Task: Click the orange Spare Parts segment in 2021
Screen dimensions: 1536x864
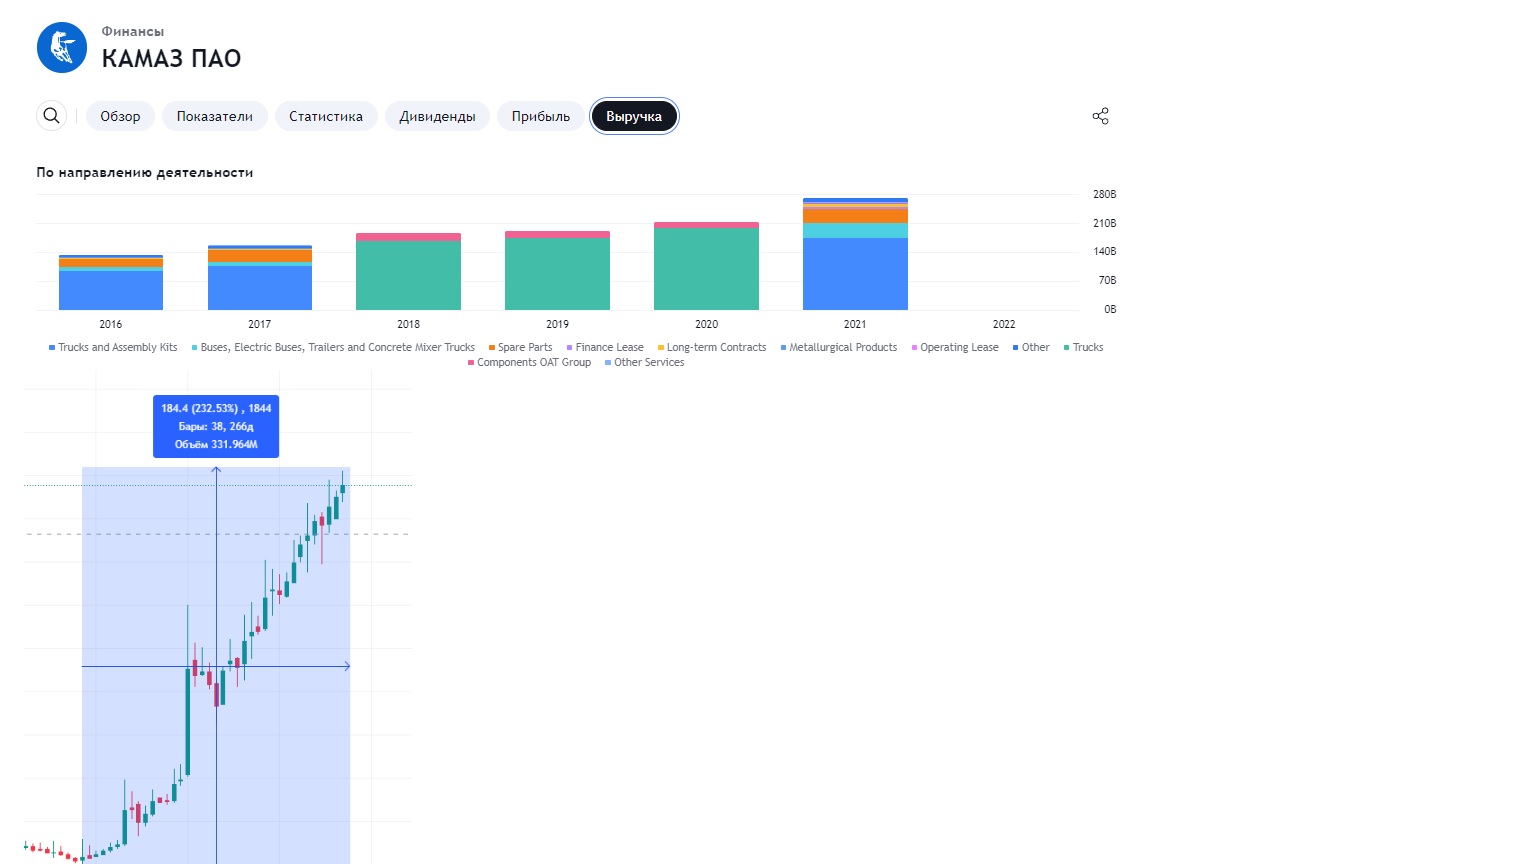Action: tap(855, 216)
